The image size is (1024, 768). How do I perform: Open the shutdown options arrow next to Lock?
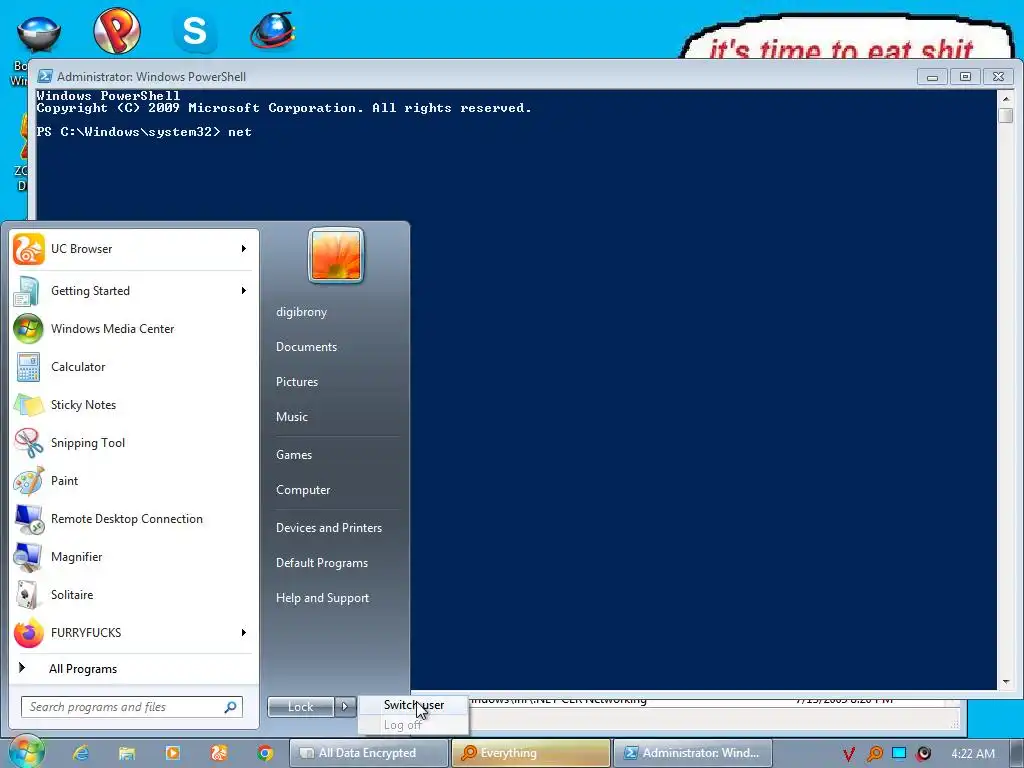pos(345,707)
